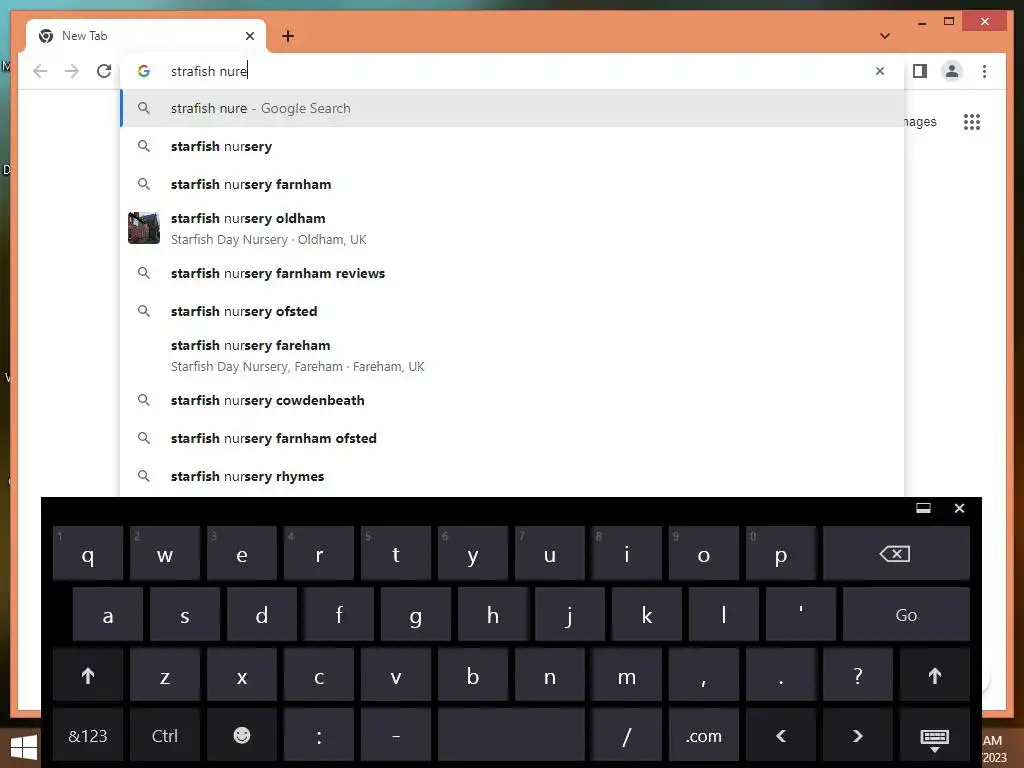Move the cursor right with the arrow key
1024x768 pixels.
pyautogui.click(x=857, y=736)
